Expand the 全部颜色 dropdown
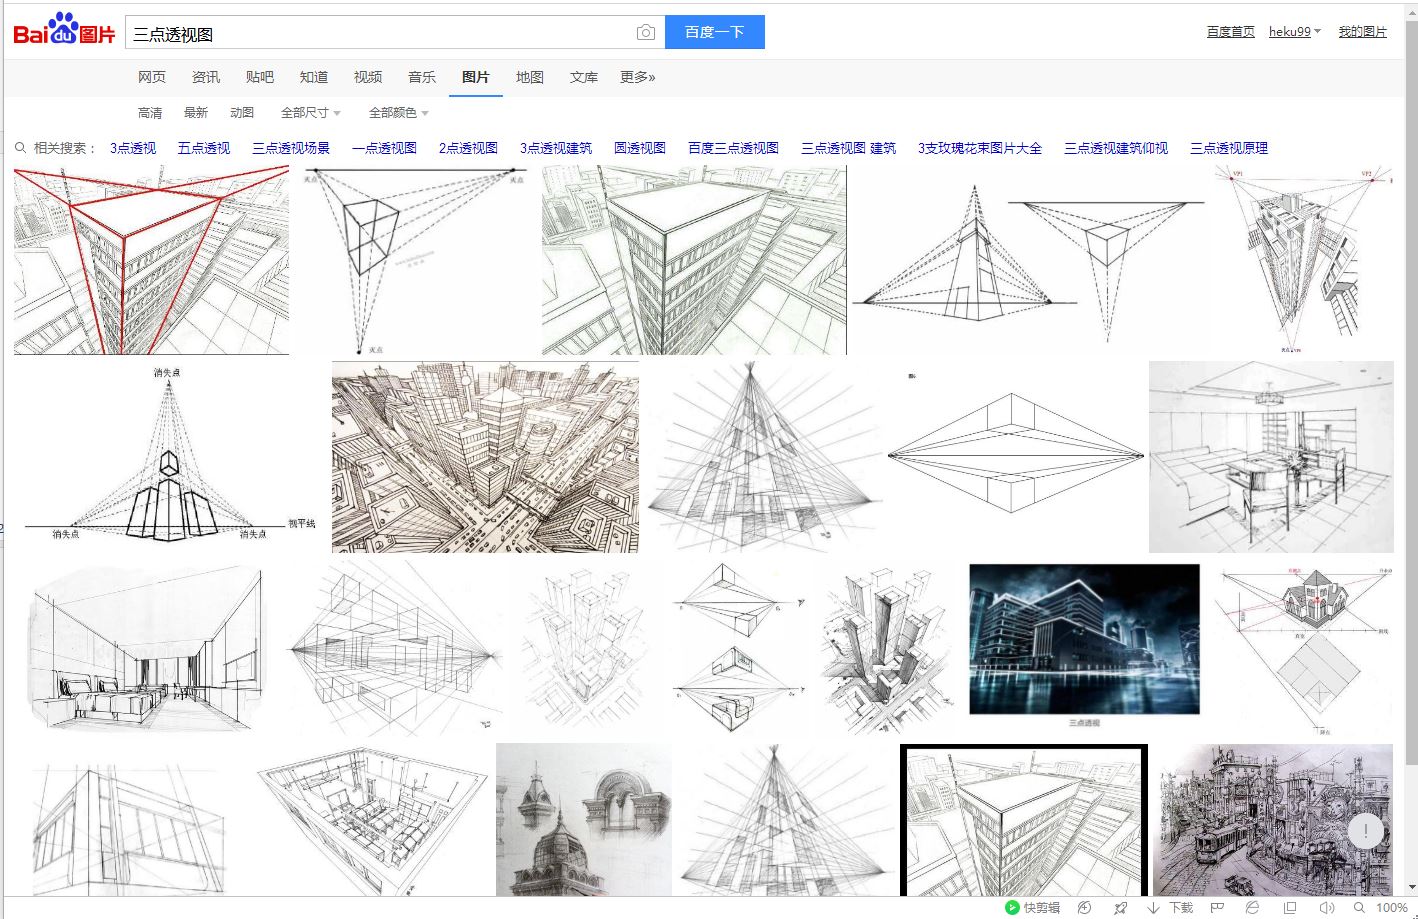The image size is (1418, 919). click(x=398, y=113)
